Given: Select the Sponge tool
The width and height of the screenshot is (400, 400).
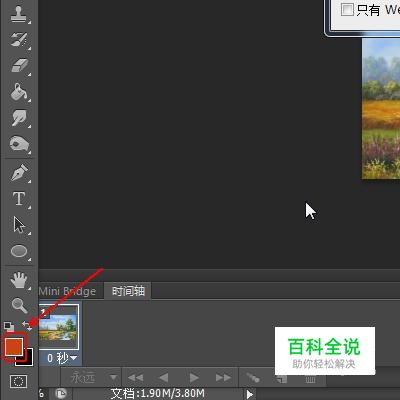Looking at the screenshot, I should [x=19, y=144].
